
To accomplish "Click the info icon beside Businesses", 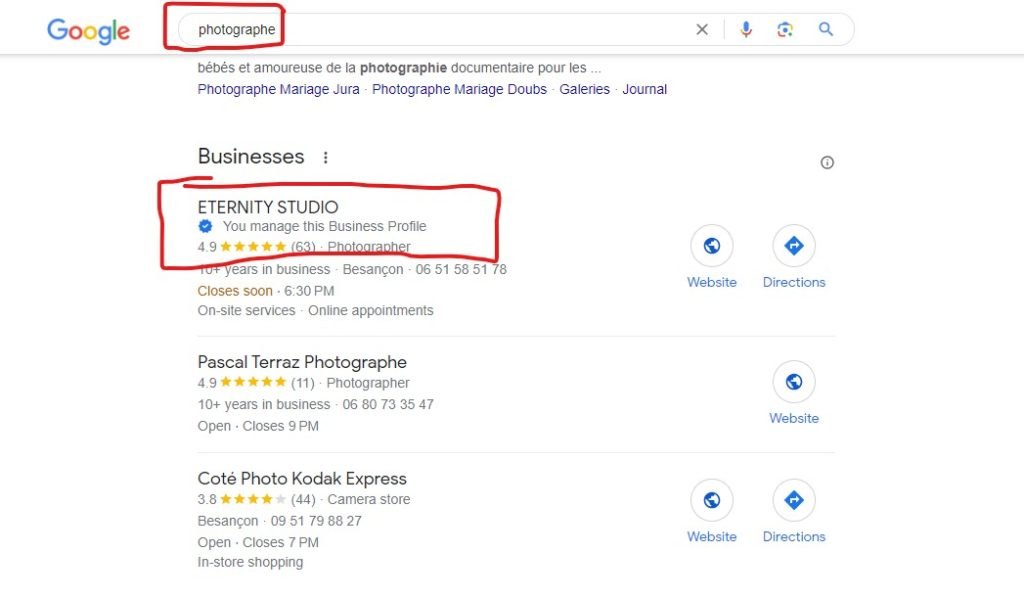I will click(x=827, y=163).
